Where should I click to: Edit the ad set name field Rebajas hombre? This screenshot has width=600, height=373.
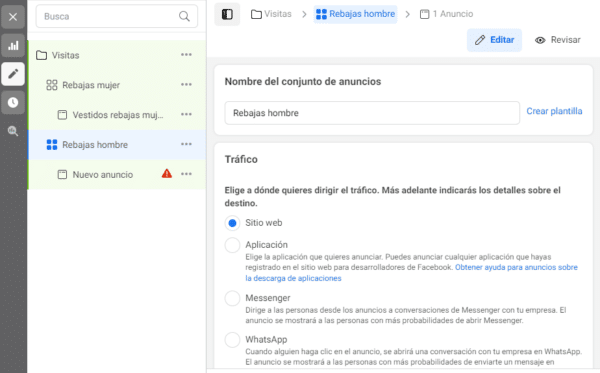click(372, 113)
